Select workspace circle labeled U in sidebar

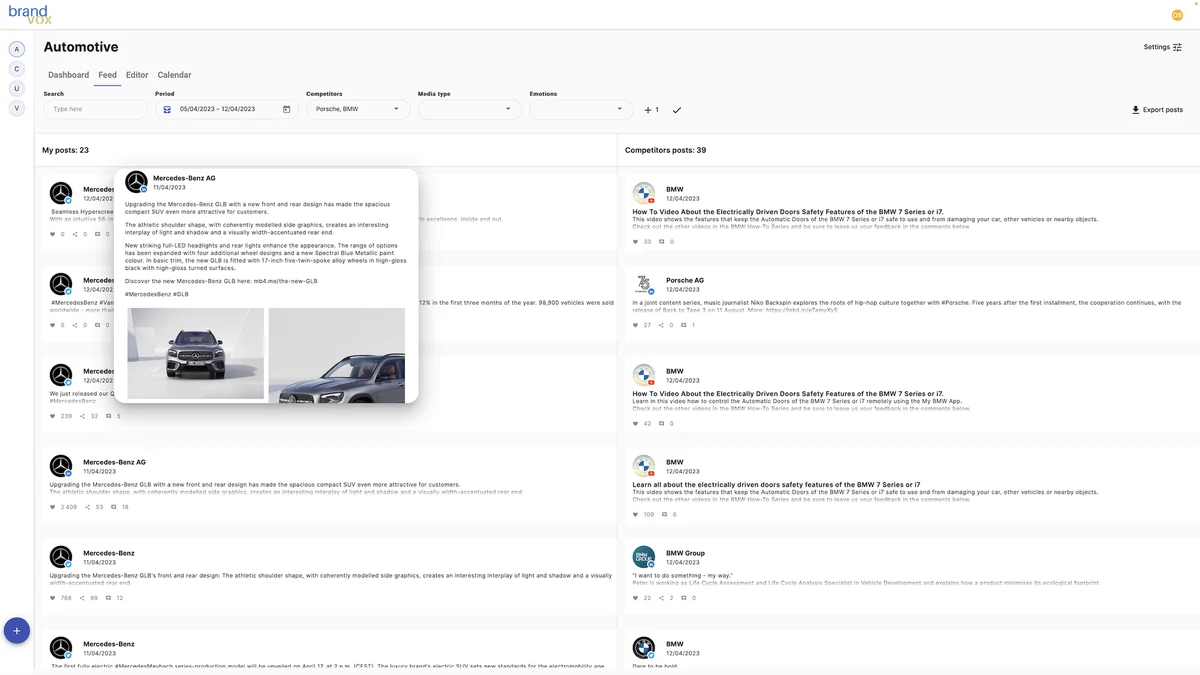(17, 88)
